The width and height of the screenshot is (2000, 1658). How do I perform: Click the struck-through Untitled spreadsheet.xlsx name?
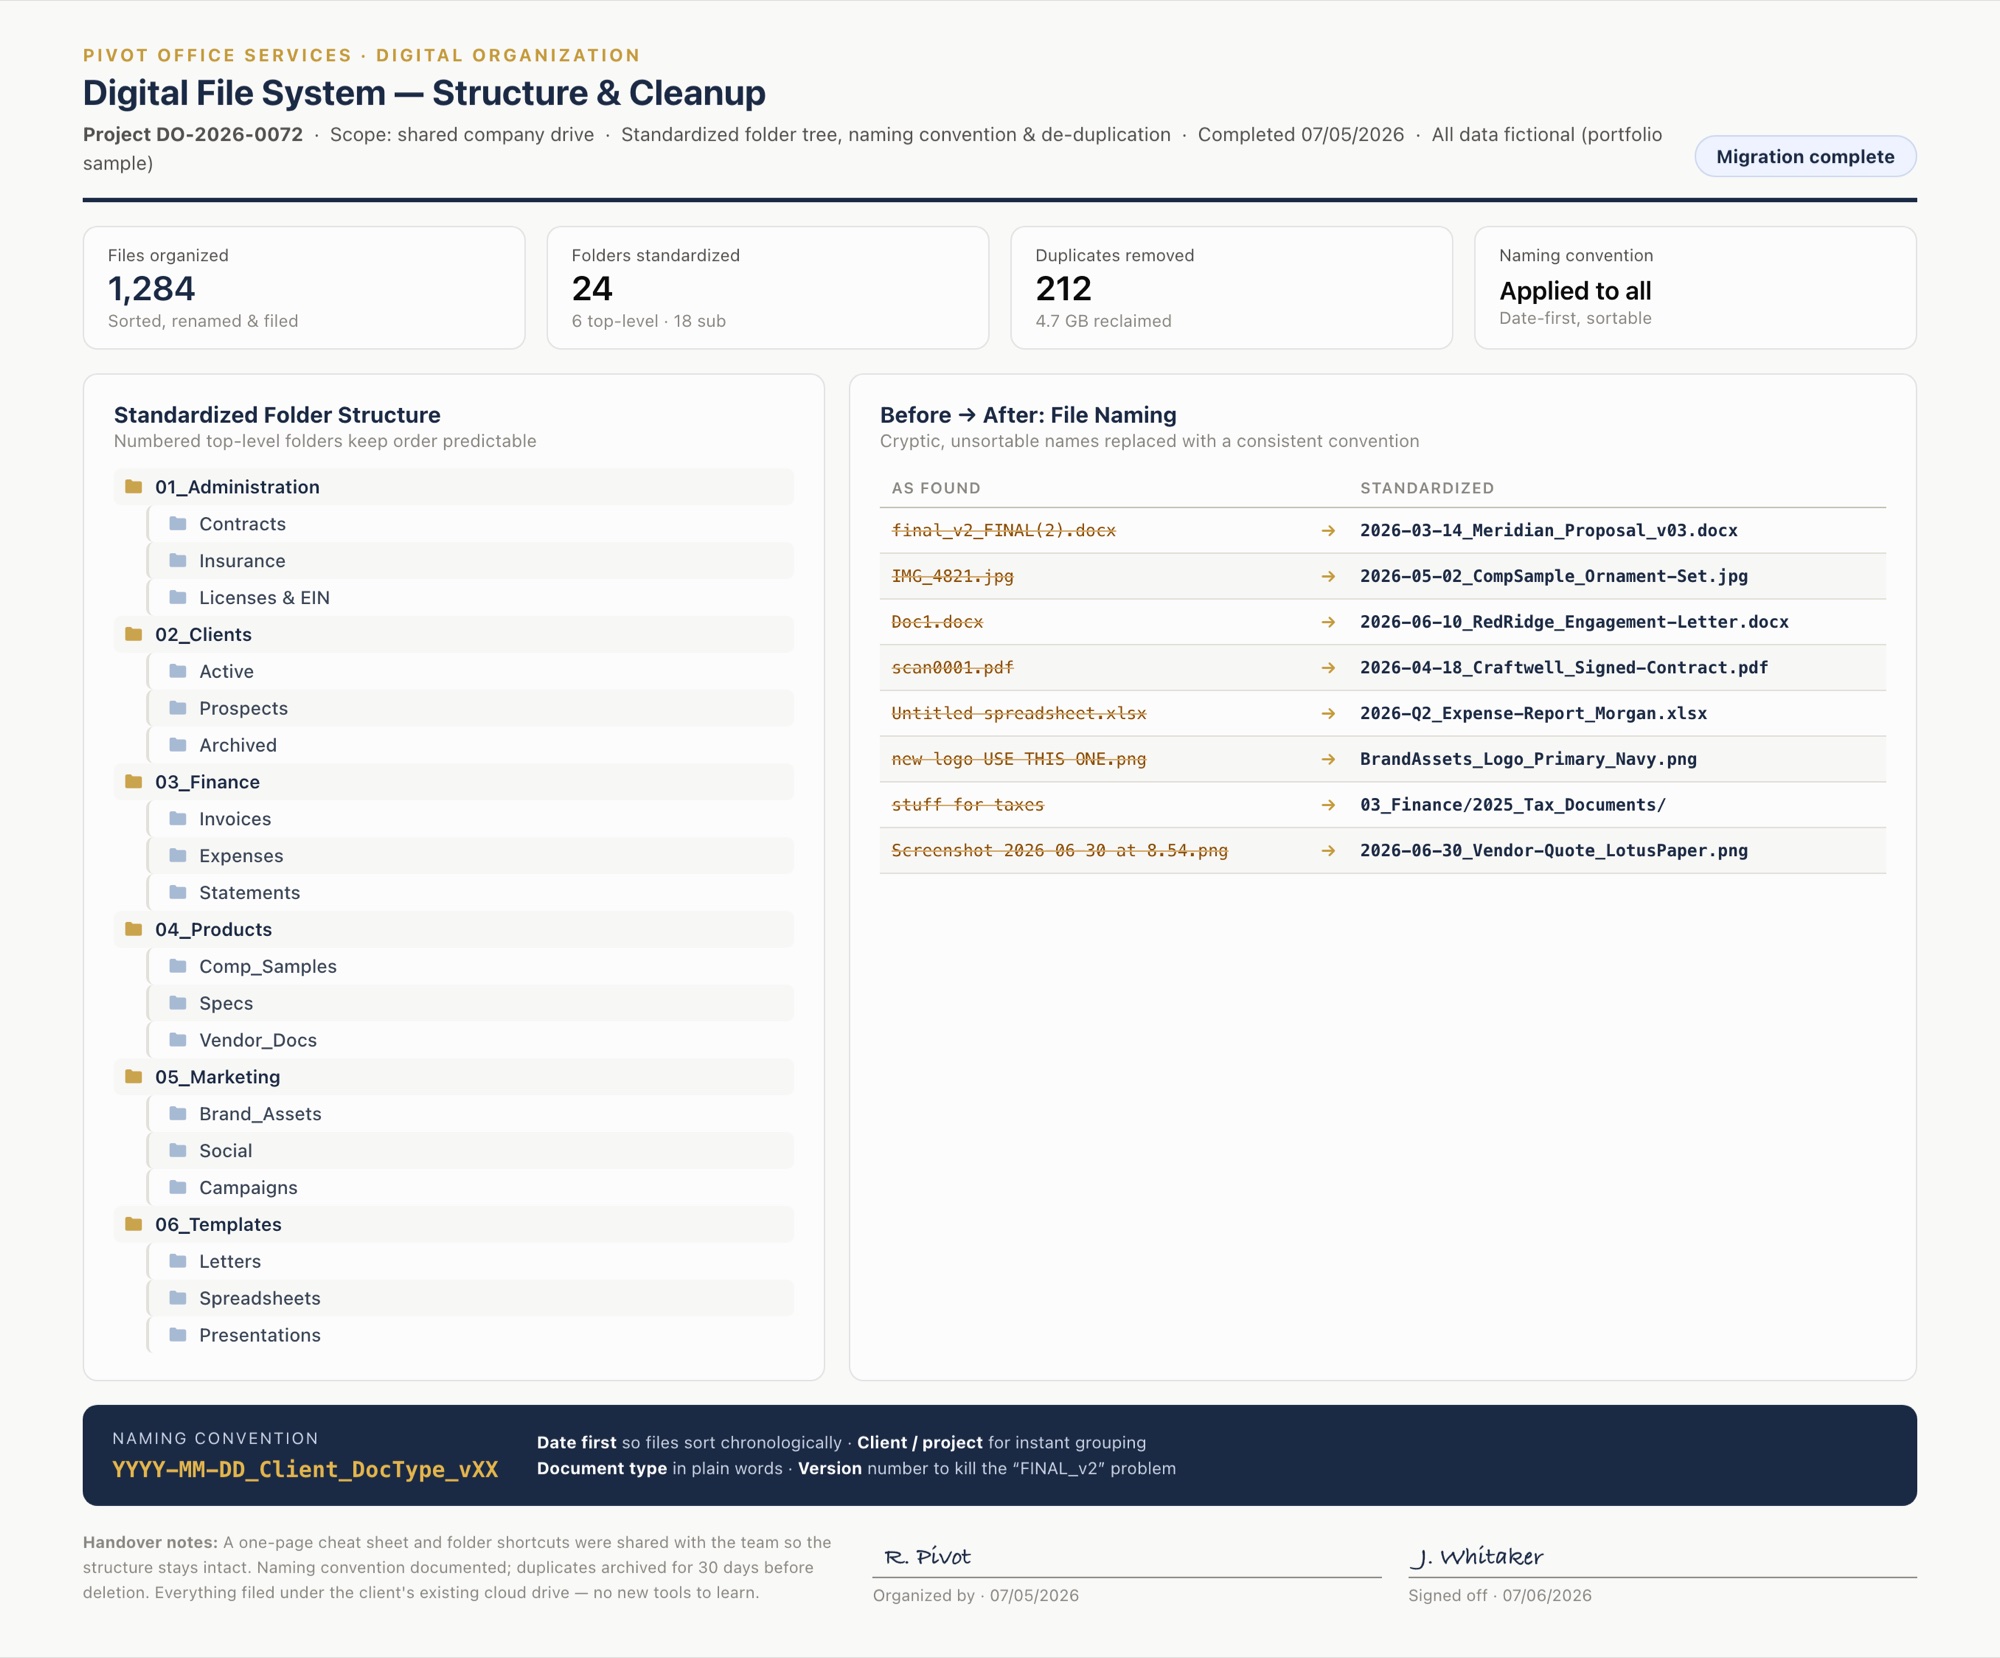coord(1019,714)
